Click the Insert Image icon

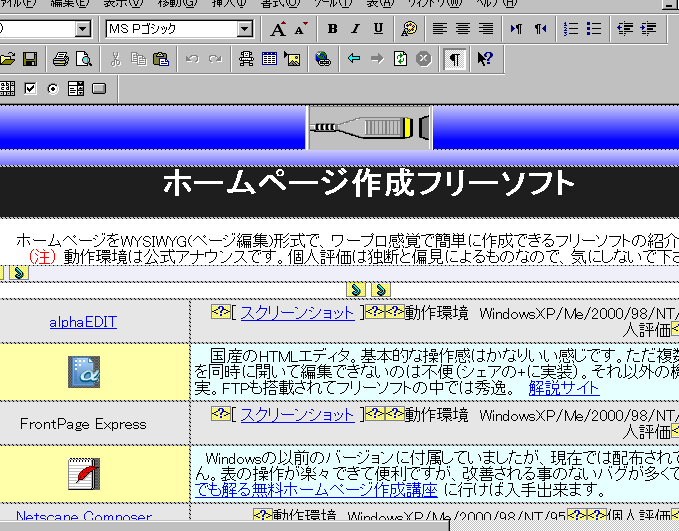(292, 59)
